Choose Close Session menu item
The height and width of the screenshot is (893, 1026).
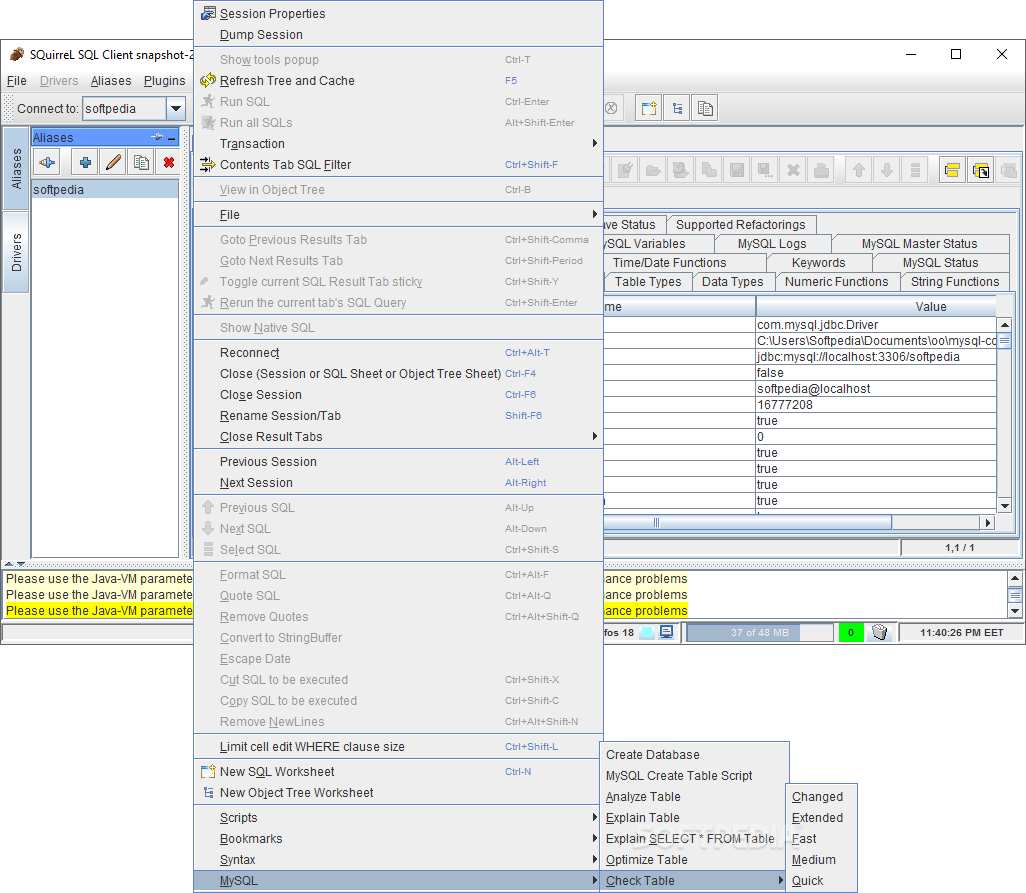[398, 394]
